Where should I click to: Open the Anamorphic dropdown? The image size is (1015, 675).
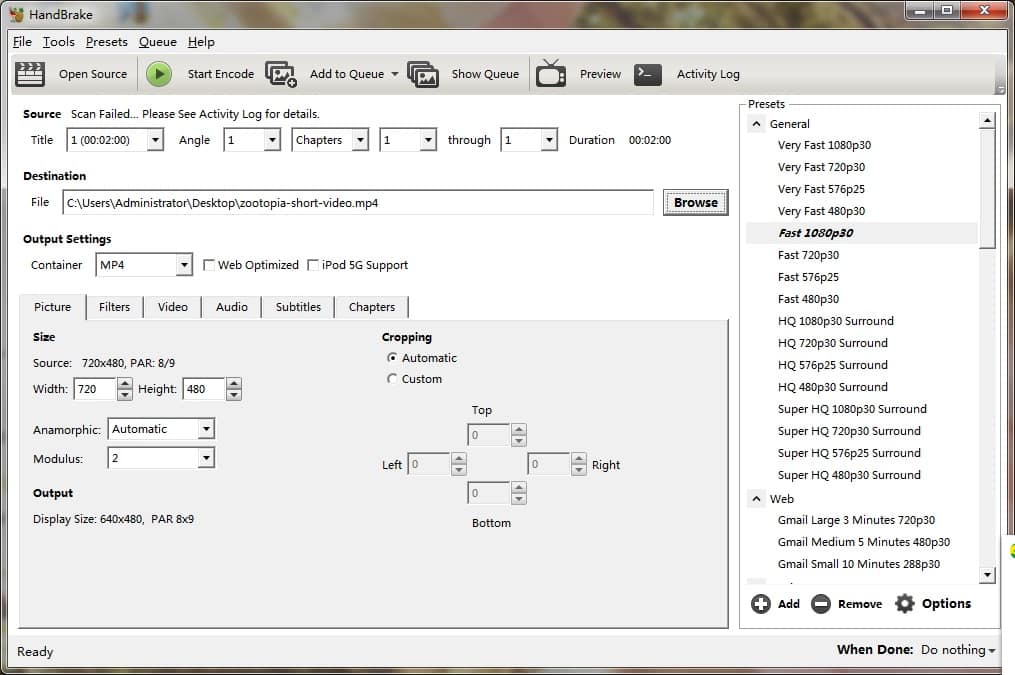coord(208,428)
